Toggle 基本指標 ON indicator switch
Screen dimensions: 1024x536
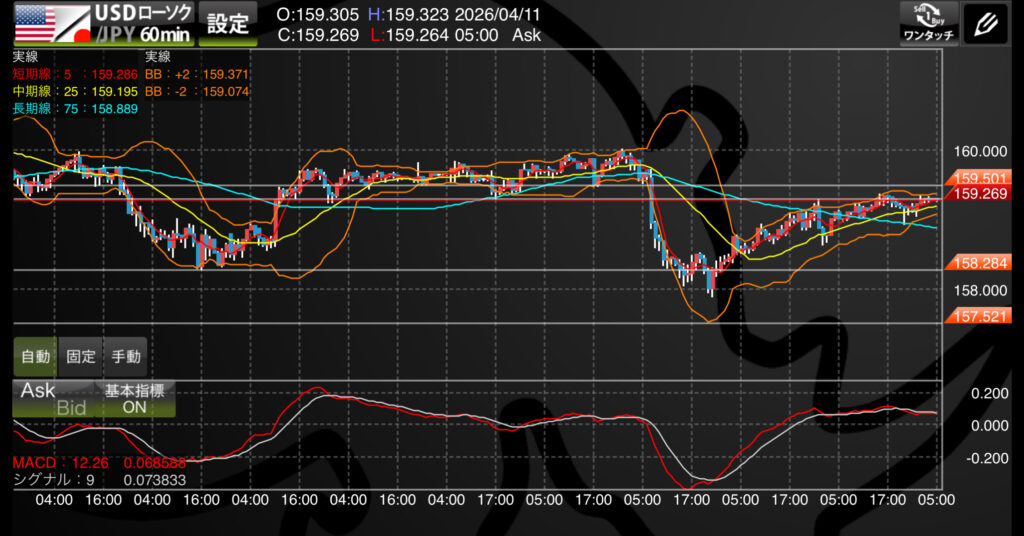pyautogui.click(x=134, y=399)
